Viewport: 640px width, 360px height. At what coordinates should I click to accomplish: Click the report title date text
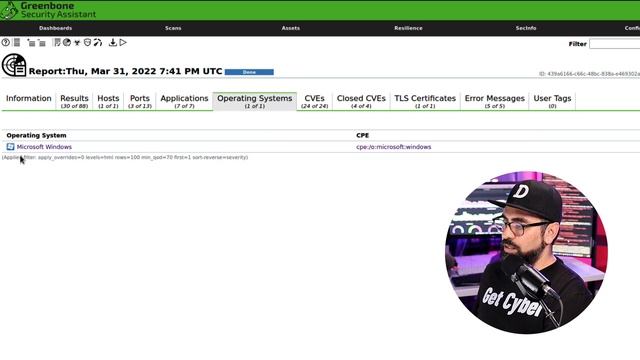point(125,71)
